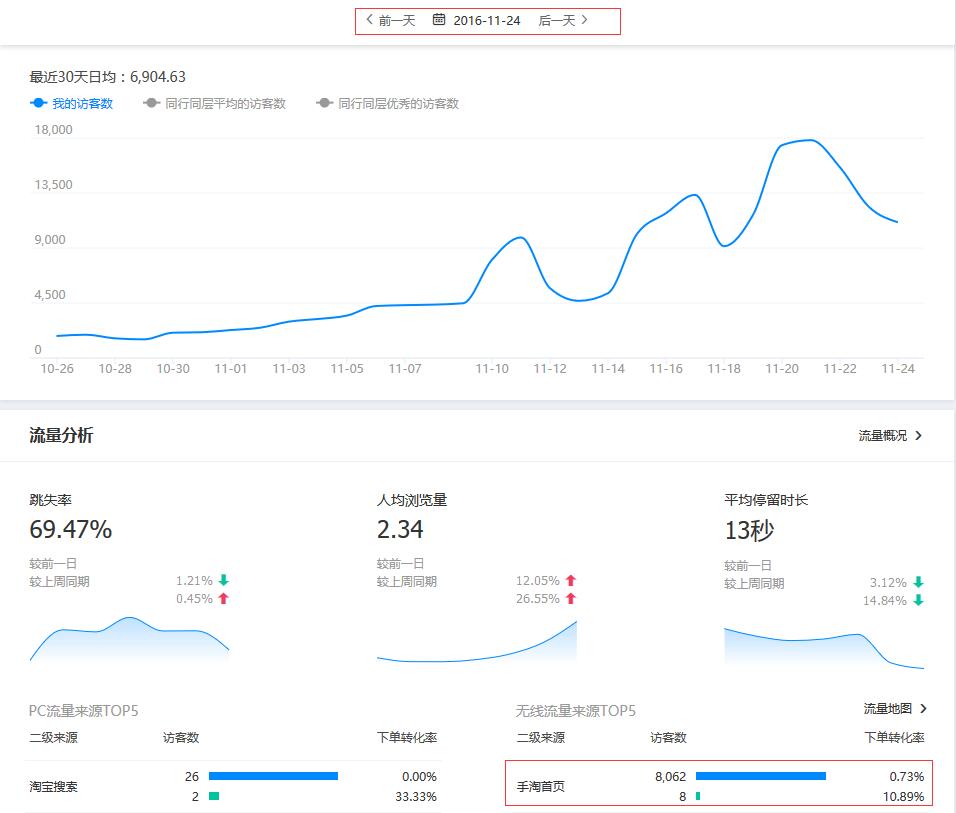This screenshot has height=813, width=956.
Task: Toggle the 同行同层平均的访客数 series
Action: [215, 103]
